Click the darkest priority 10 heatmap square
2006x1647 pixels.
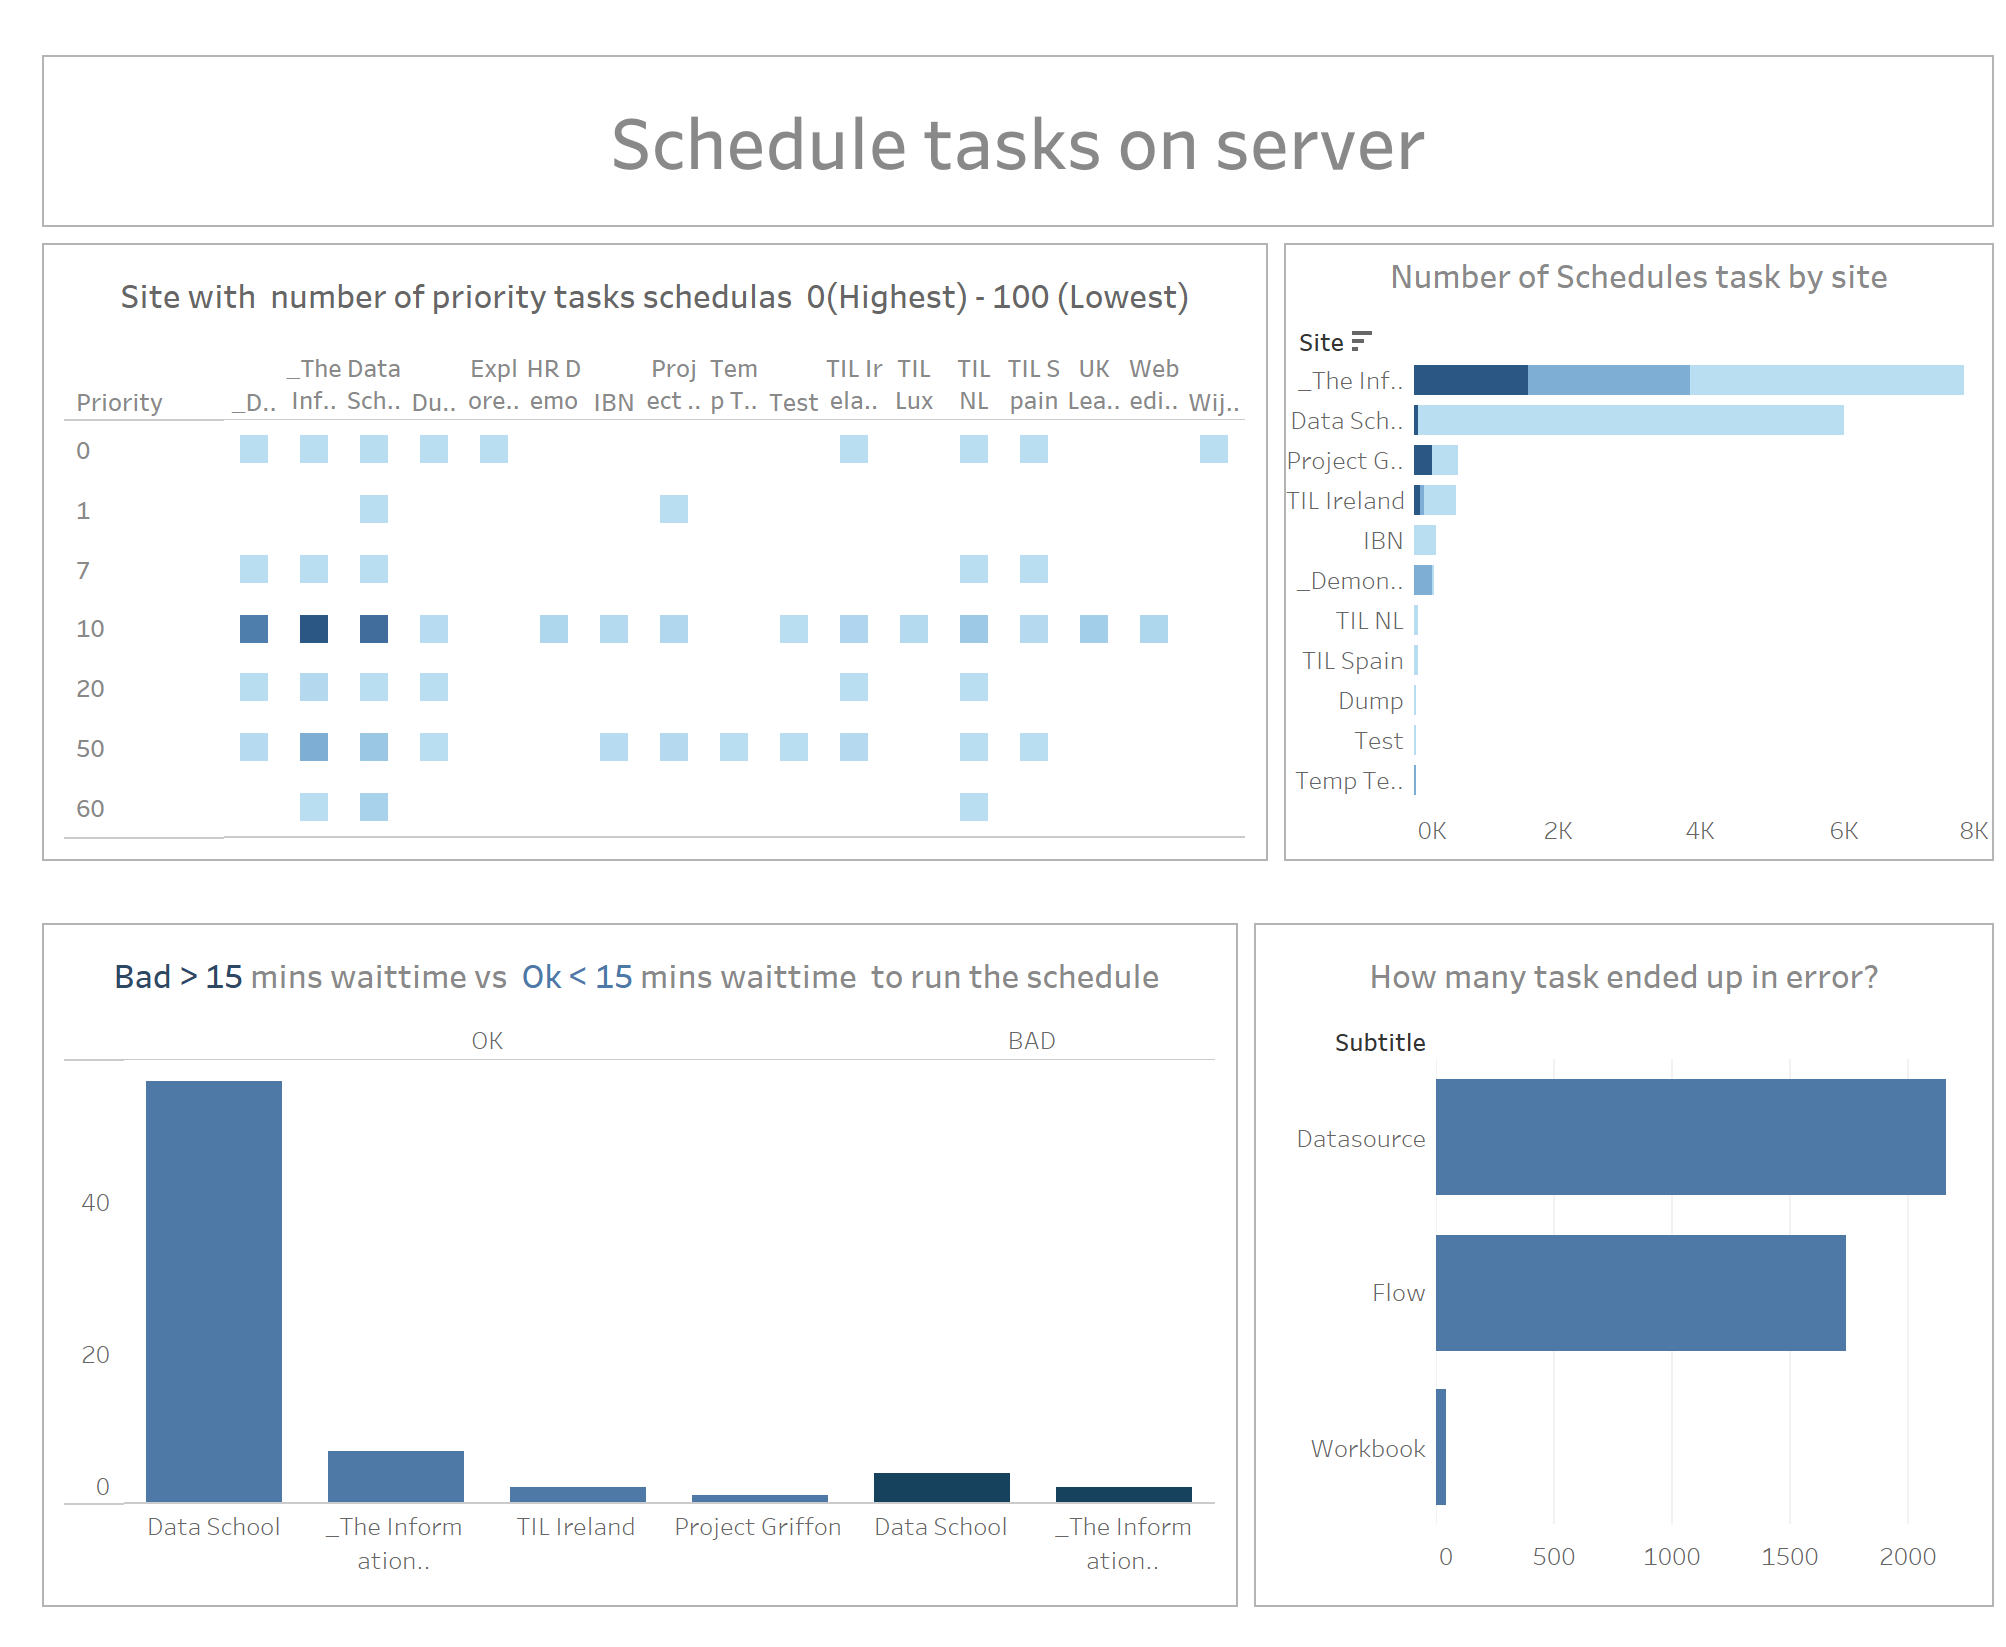314,629
